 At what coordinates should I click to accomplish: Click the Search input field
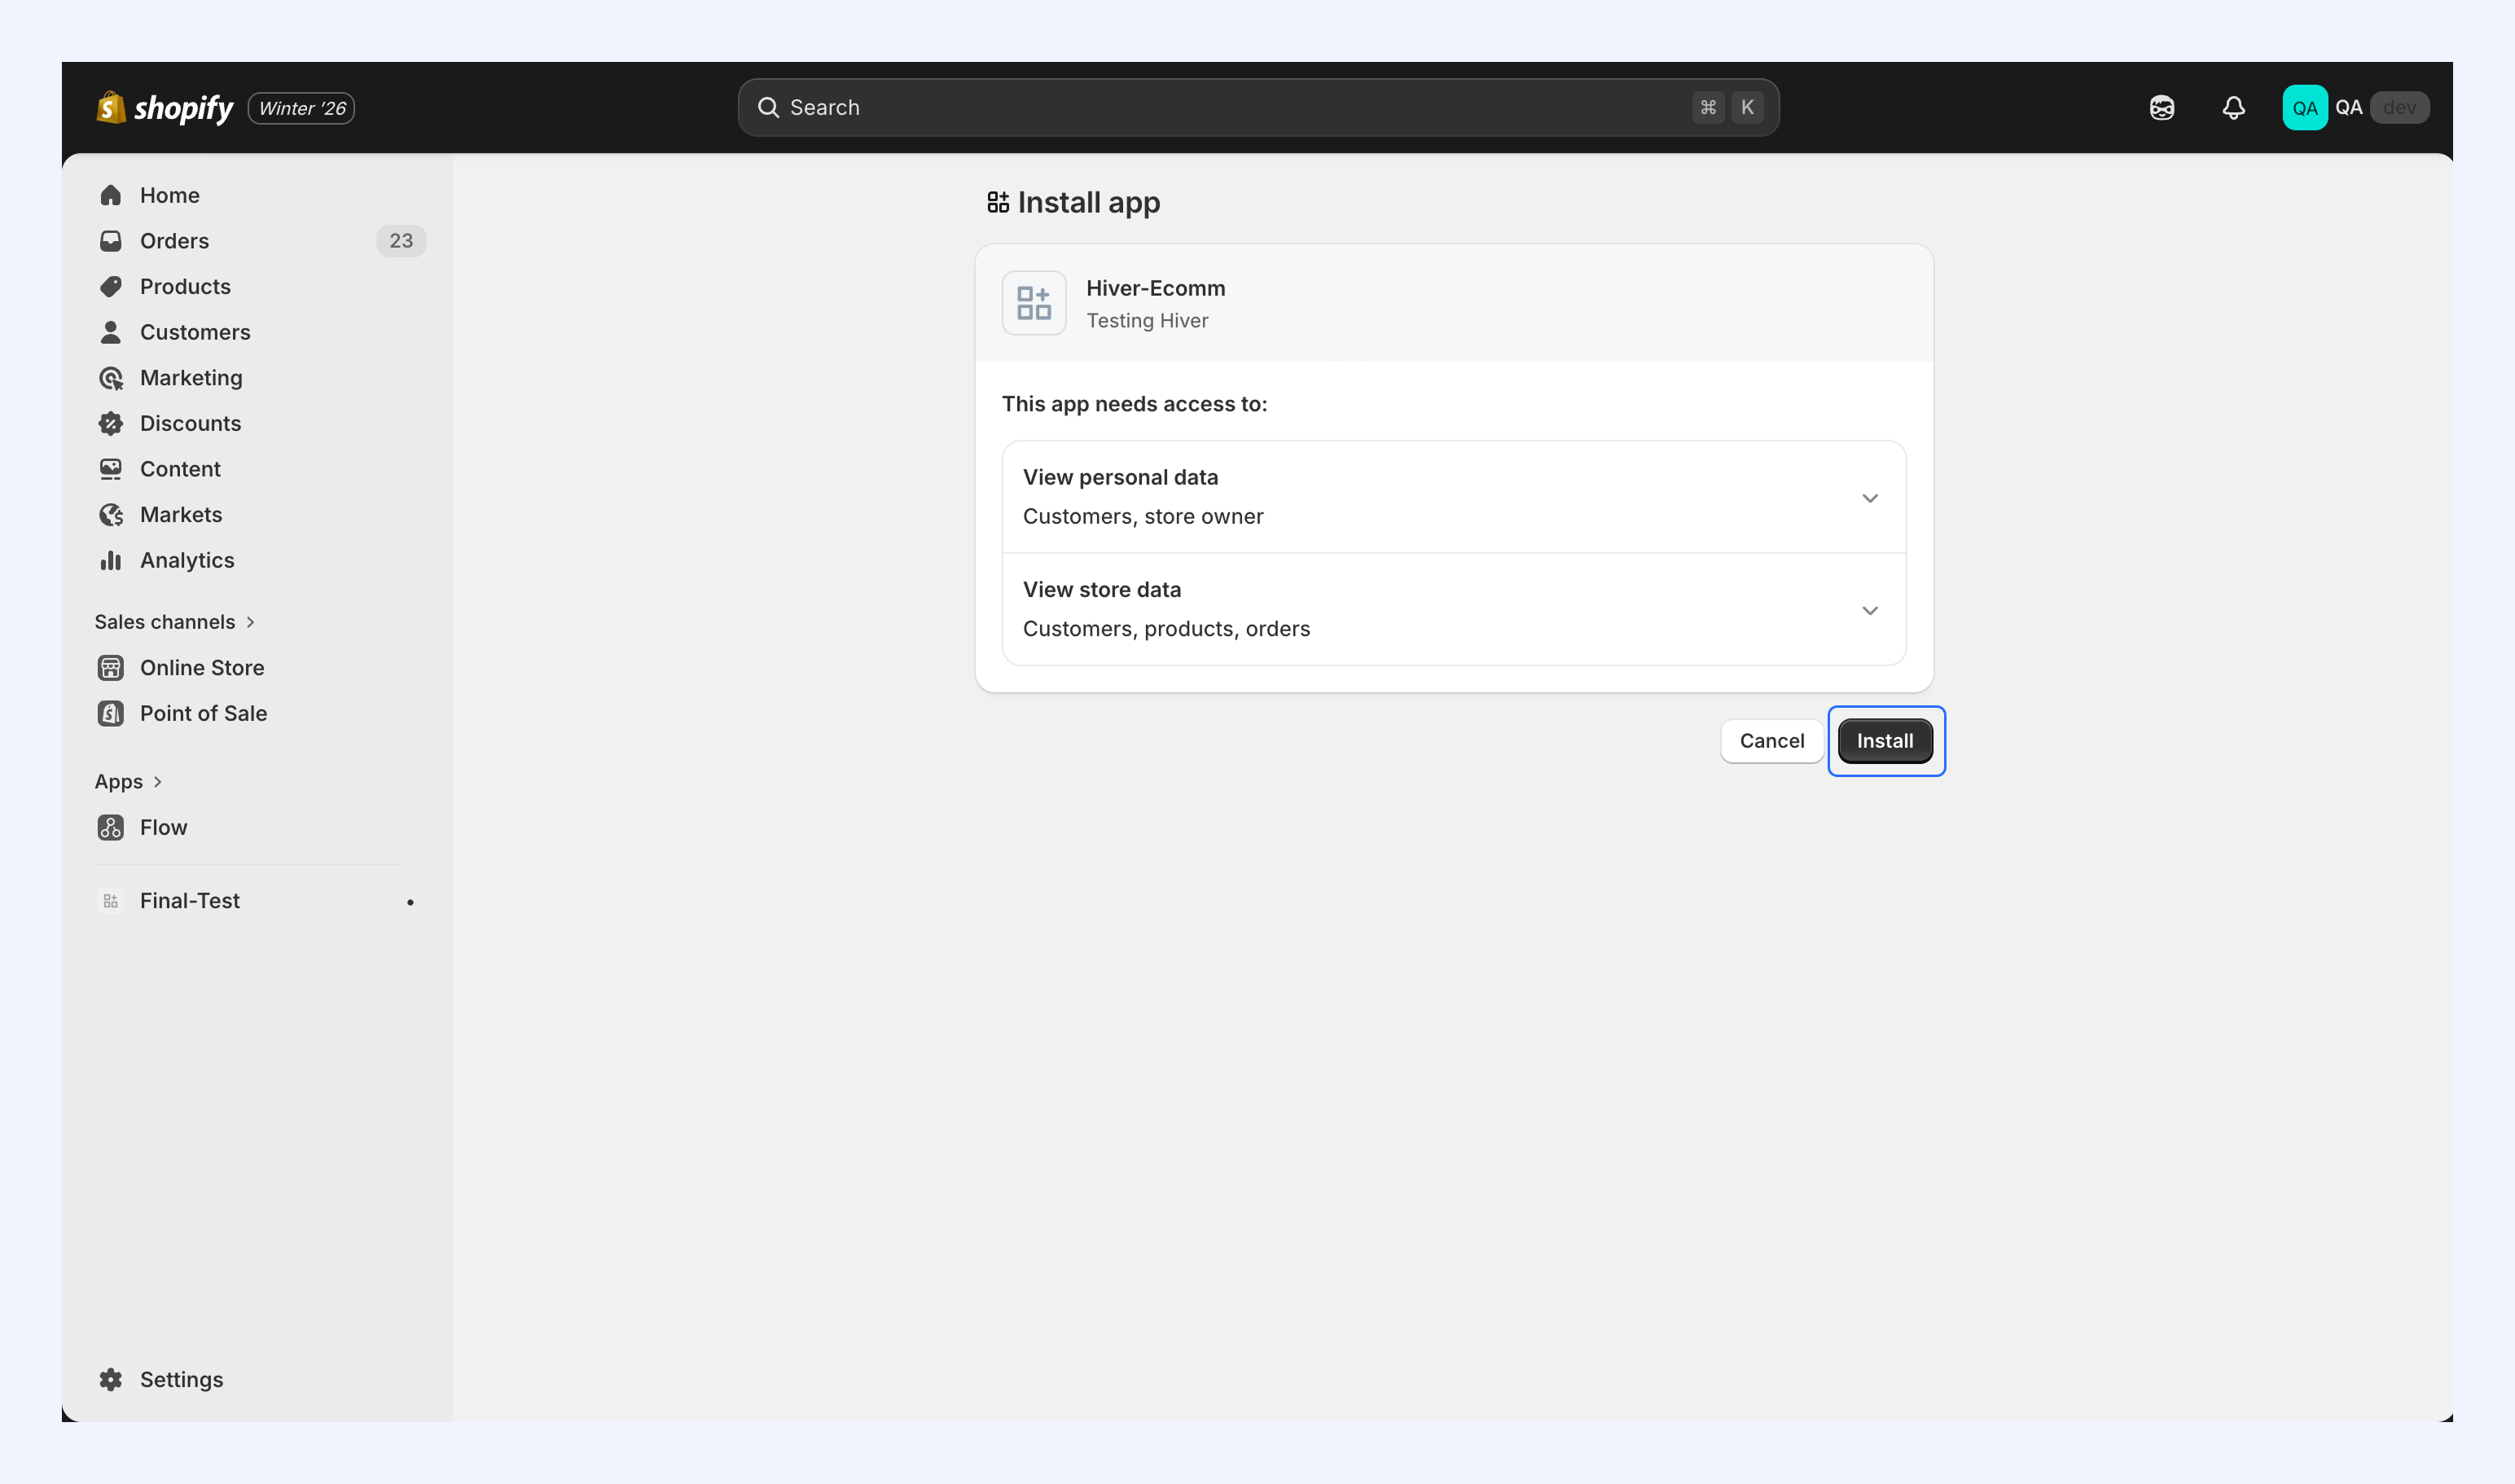point(1258,108)
